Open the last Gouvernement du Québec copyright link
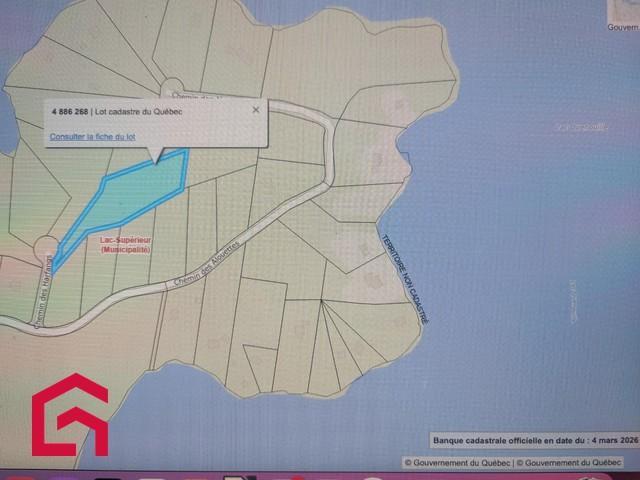640x480 pixels. (575, 462)
